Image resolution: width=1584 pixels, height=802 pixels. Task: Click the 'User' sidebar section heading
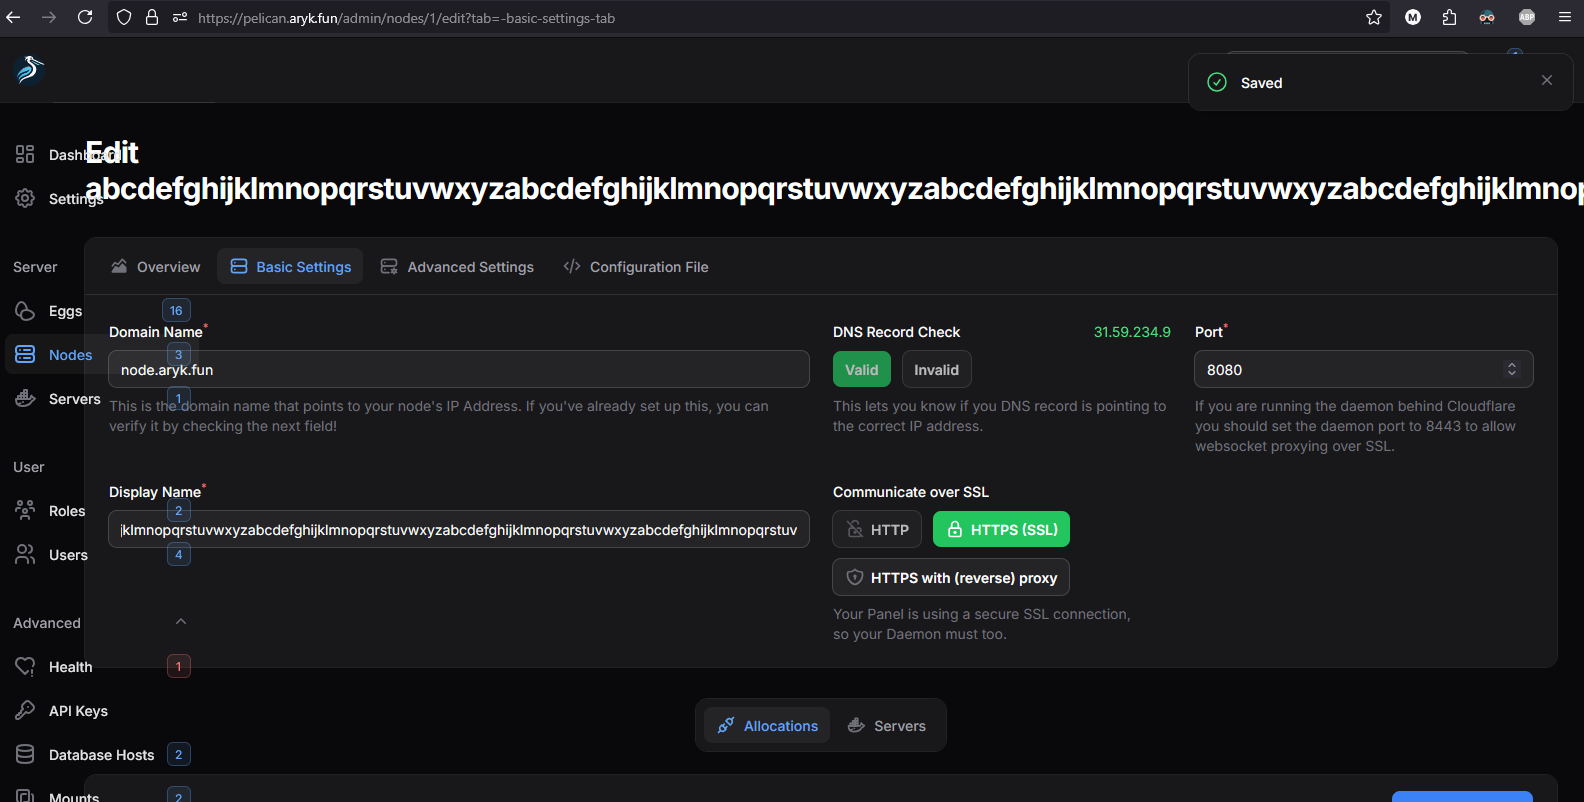(x=29, y=467)
